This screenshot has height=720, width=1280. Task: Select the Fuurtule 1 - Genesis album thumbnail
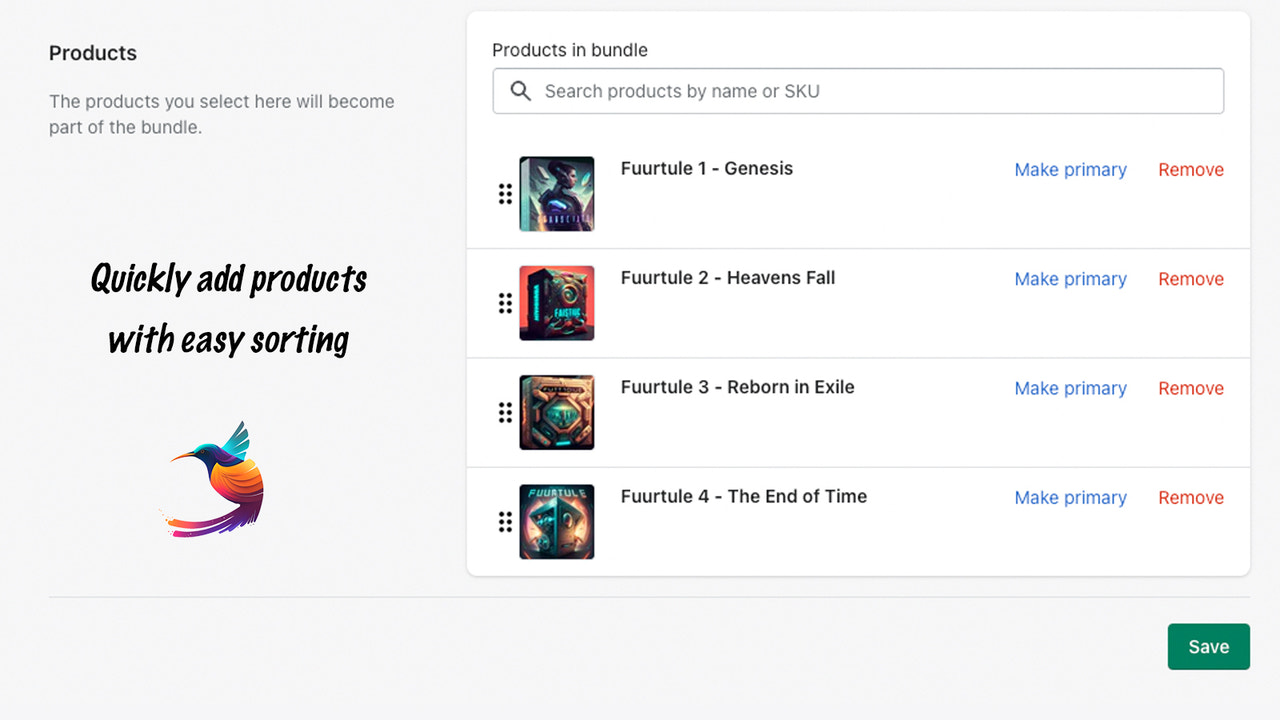(557, 193)
